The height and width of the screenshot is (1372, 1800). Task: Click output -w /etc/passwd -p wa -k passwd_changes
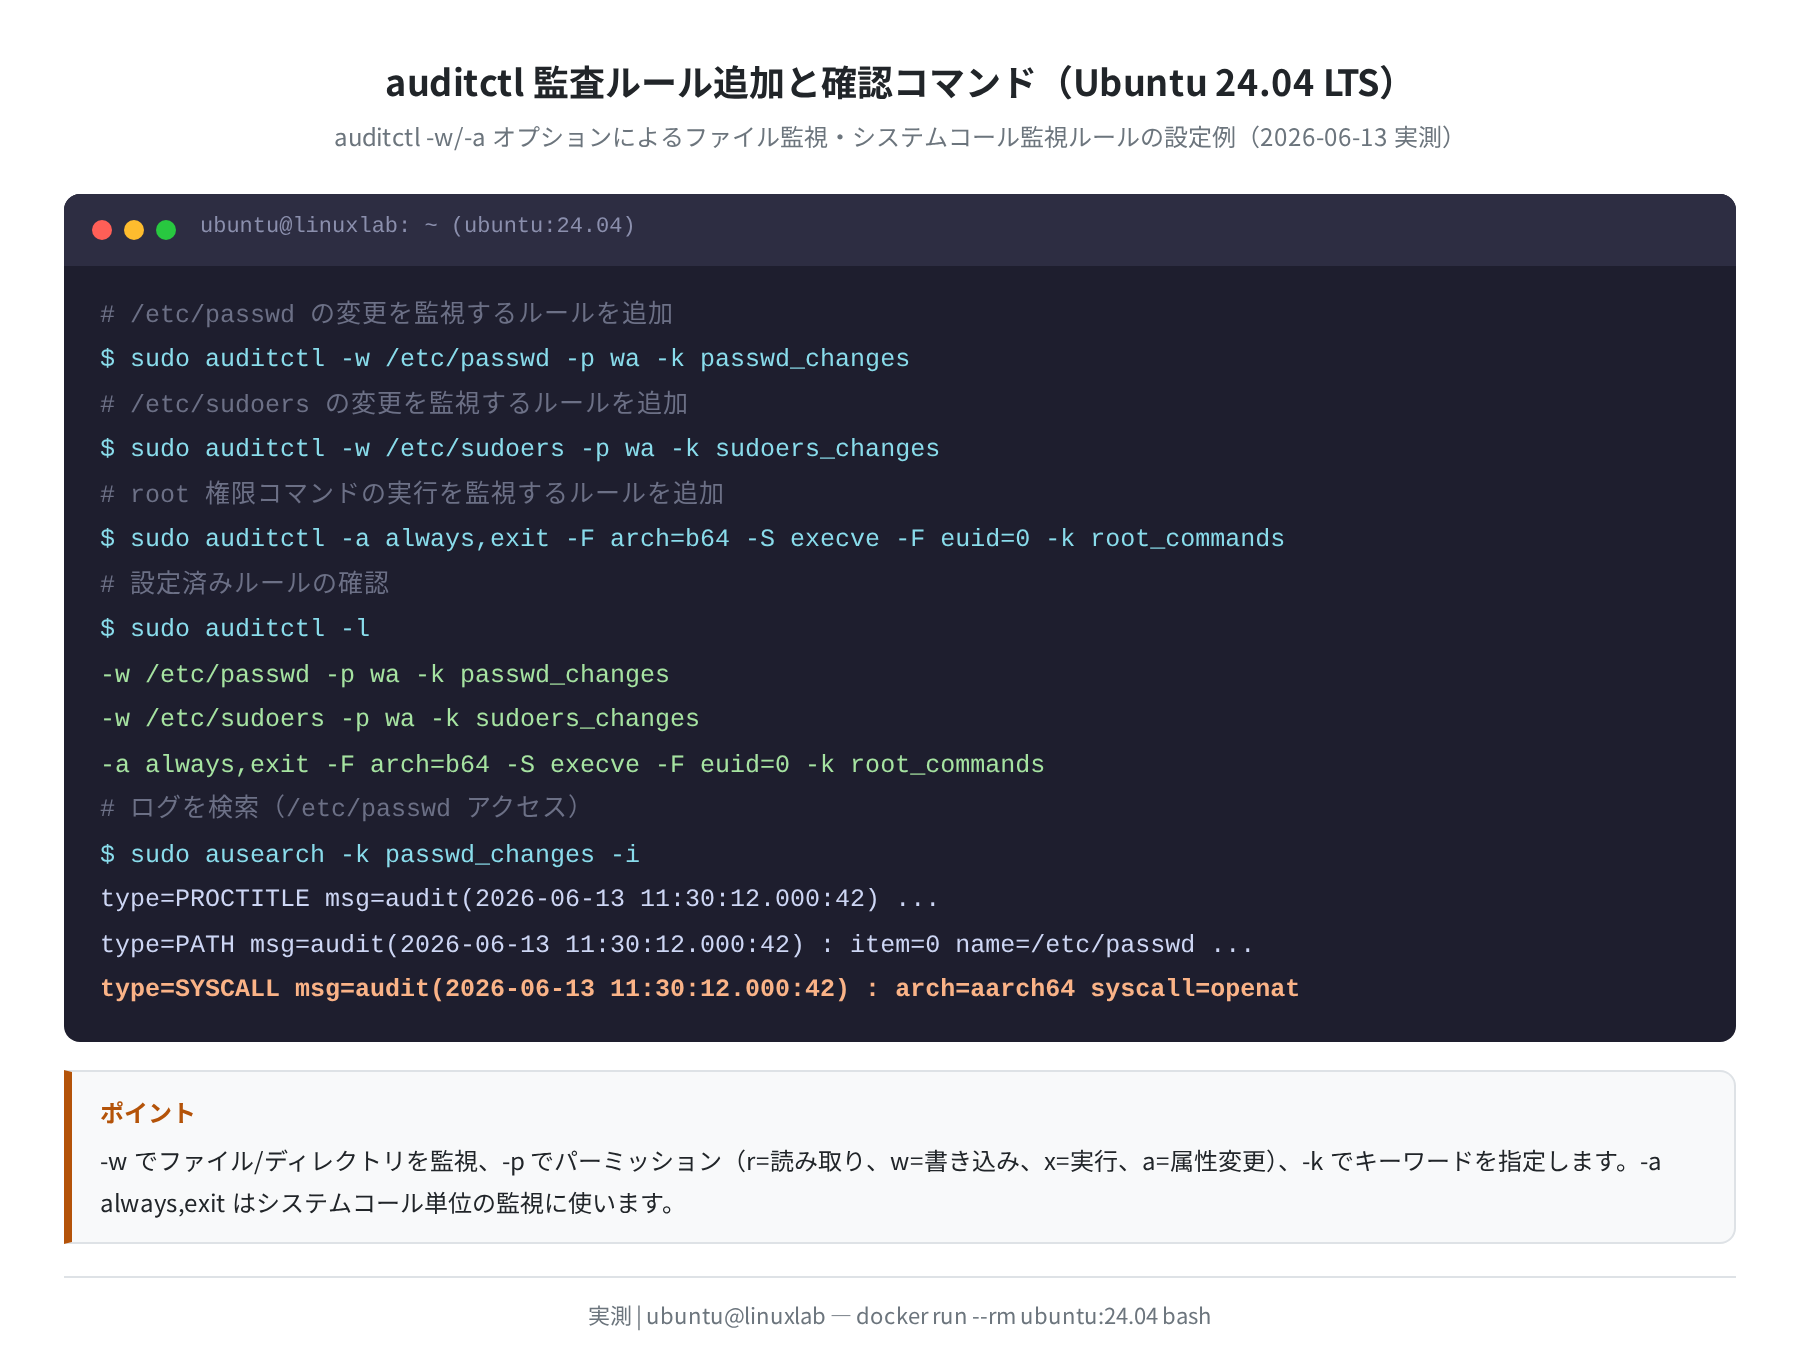click(385, 675)
